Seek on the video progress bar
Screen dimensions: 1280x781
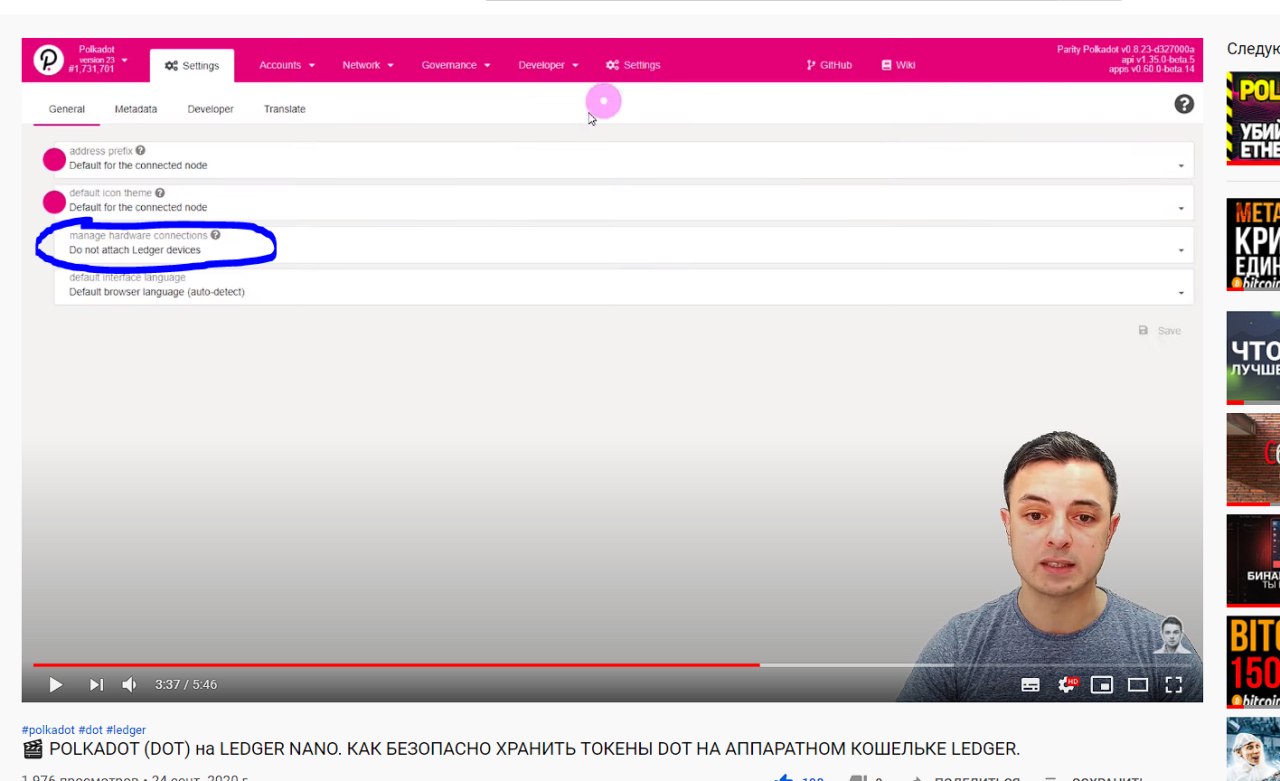coord(612,664)
